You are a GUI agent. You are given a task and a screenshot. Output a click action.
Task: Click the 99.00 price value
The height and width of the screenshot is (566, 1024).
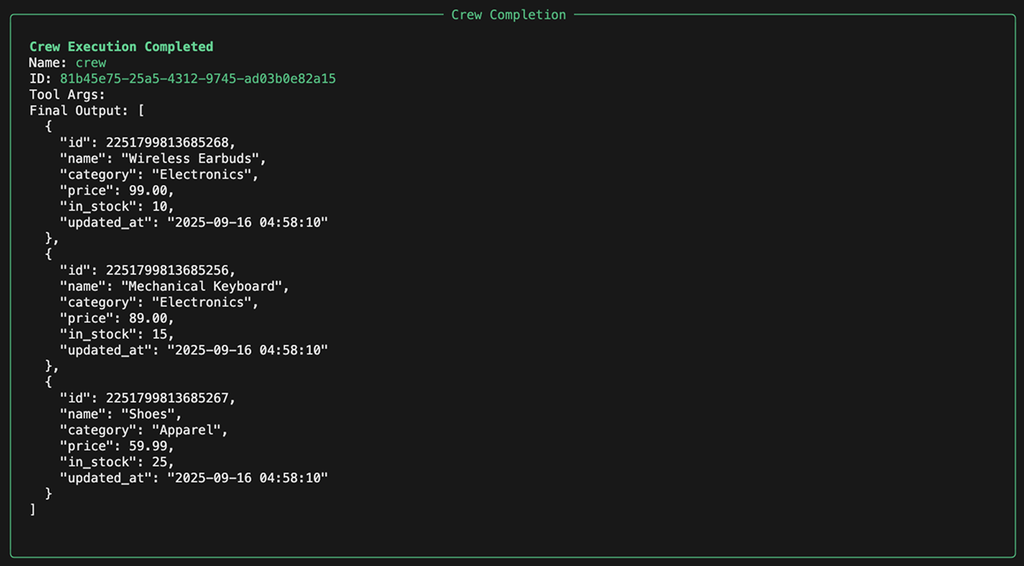151,191
